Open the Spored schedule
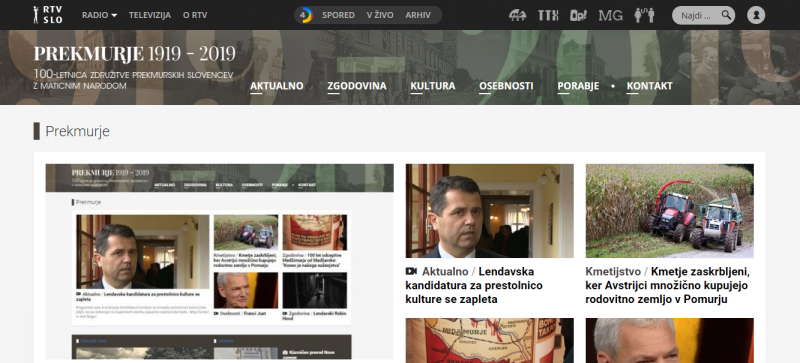The height and width of the screenshot is (363, 800). (x=338, y=15)
